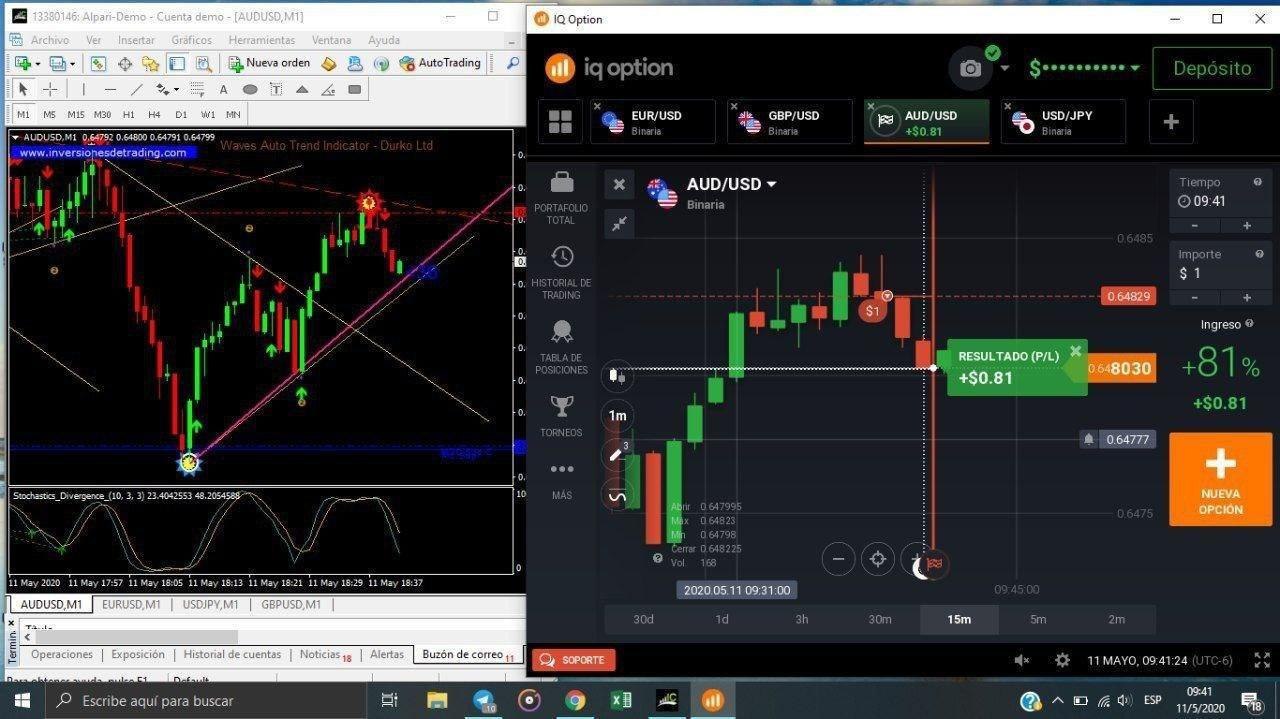The image size is (1280, 719).
Task: Open MetaTrader profiles icon
Action: (58, 63)
